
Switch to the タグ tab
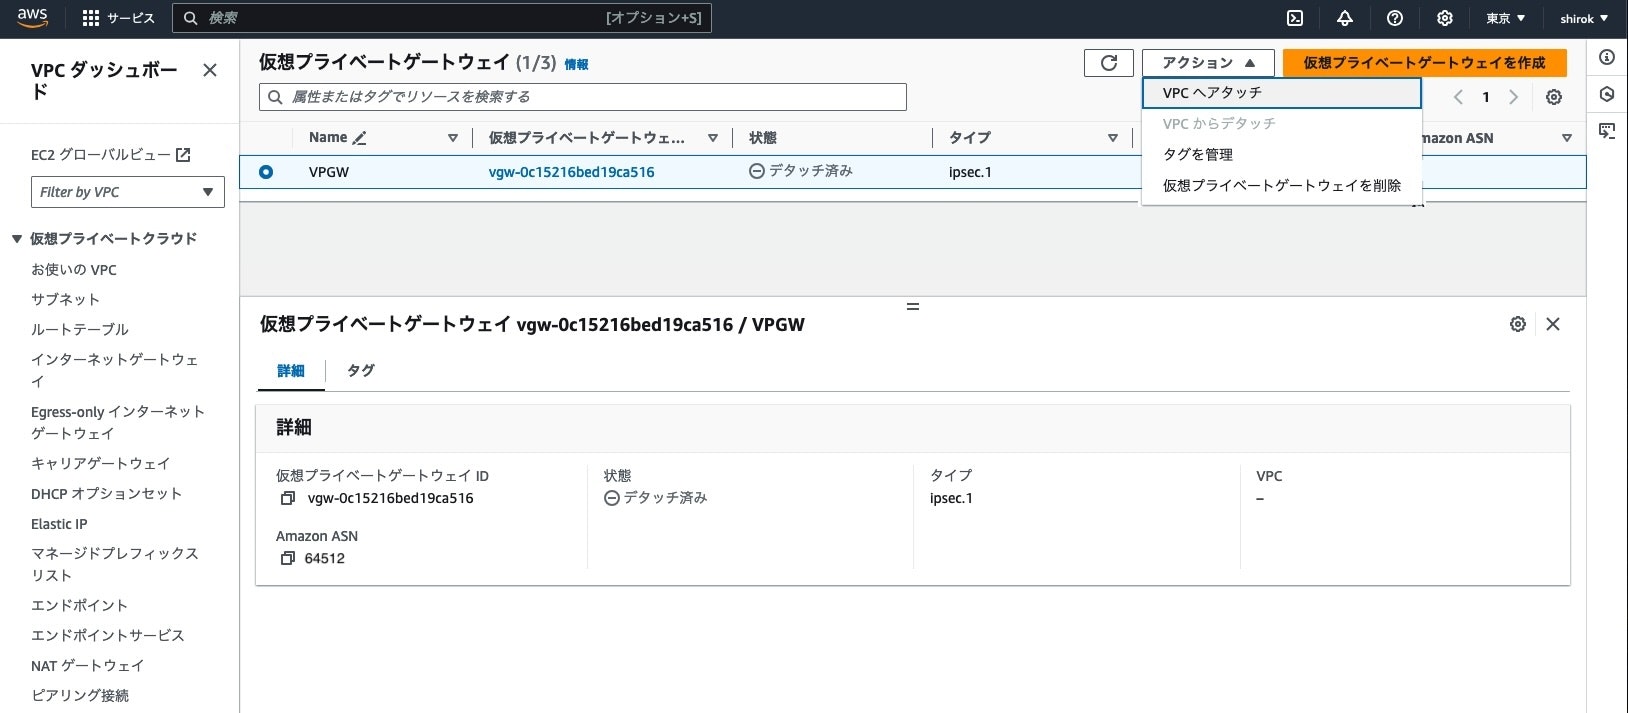click(360, 371)
